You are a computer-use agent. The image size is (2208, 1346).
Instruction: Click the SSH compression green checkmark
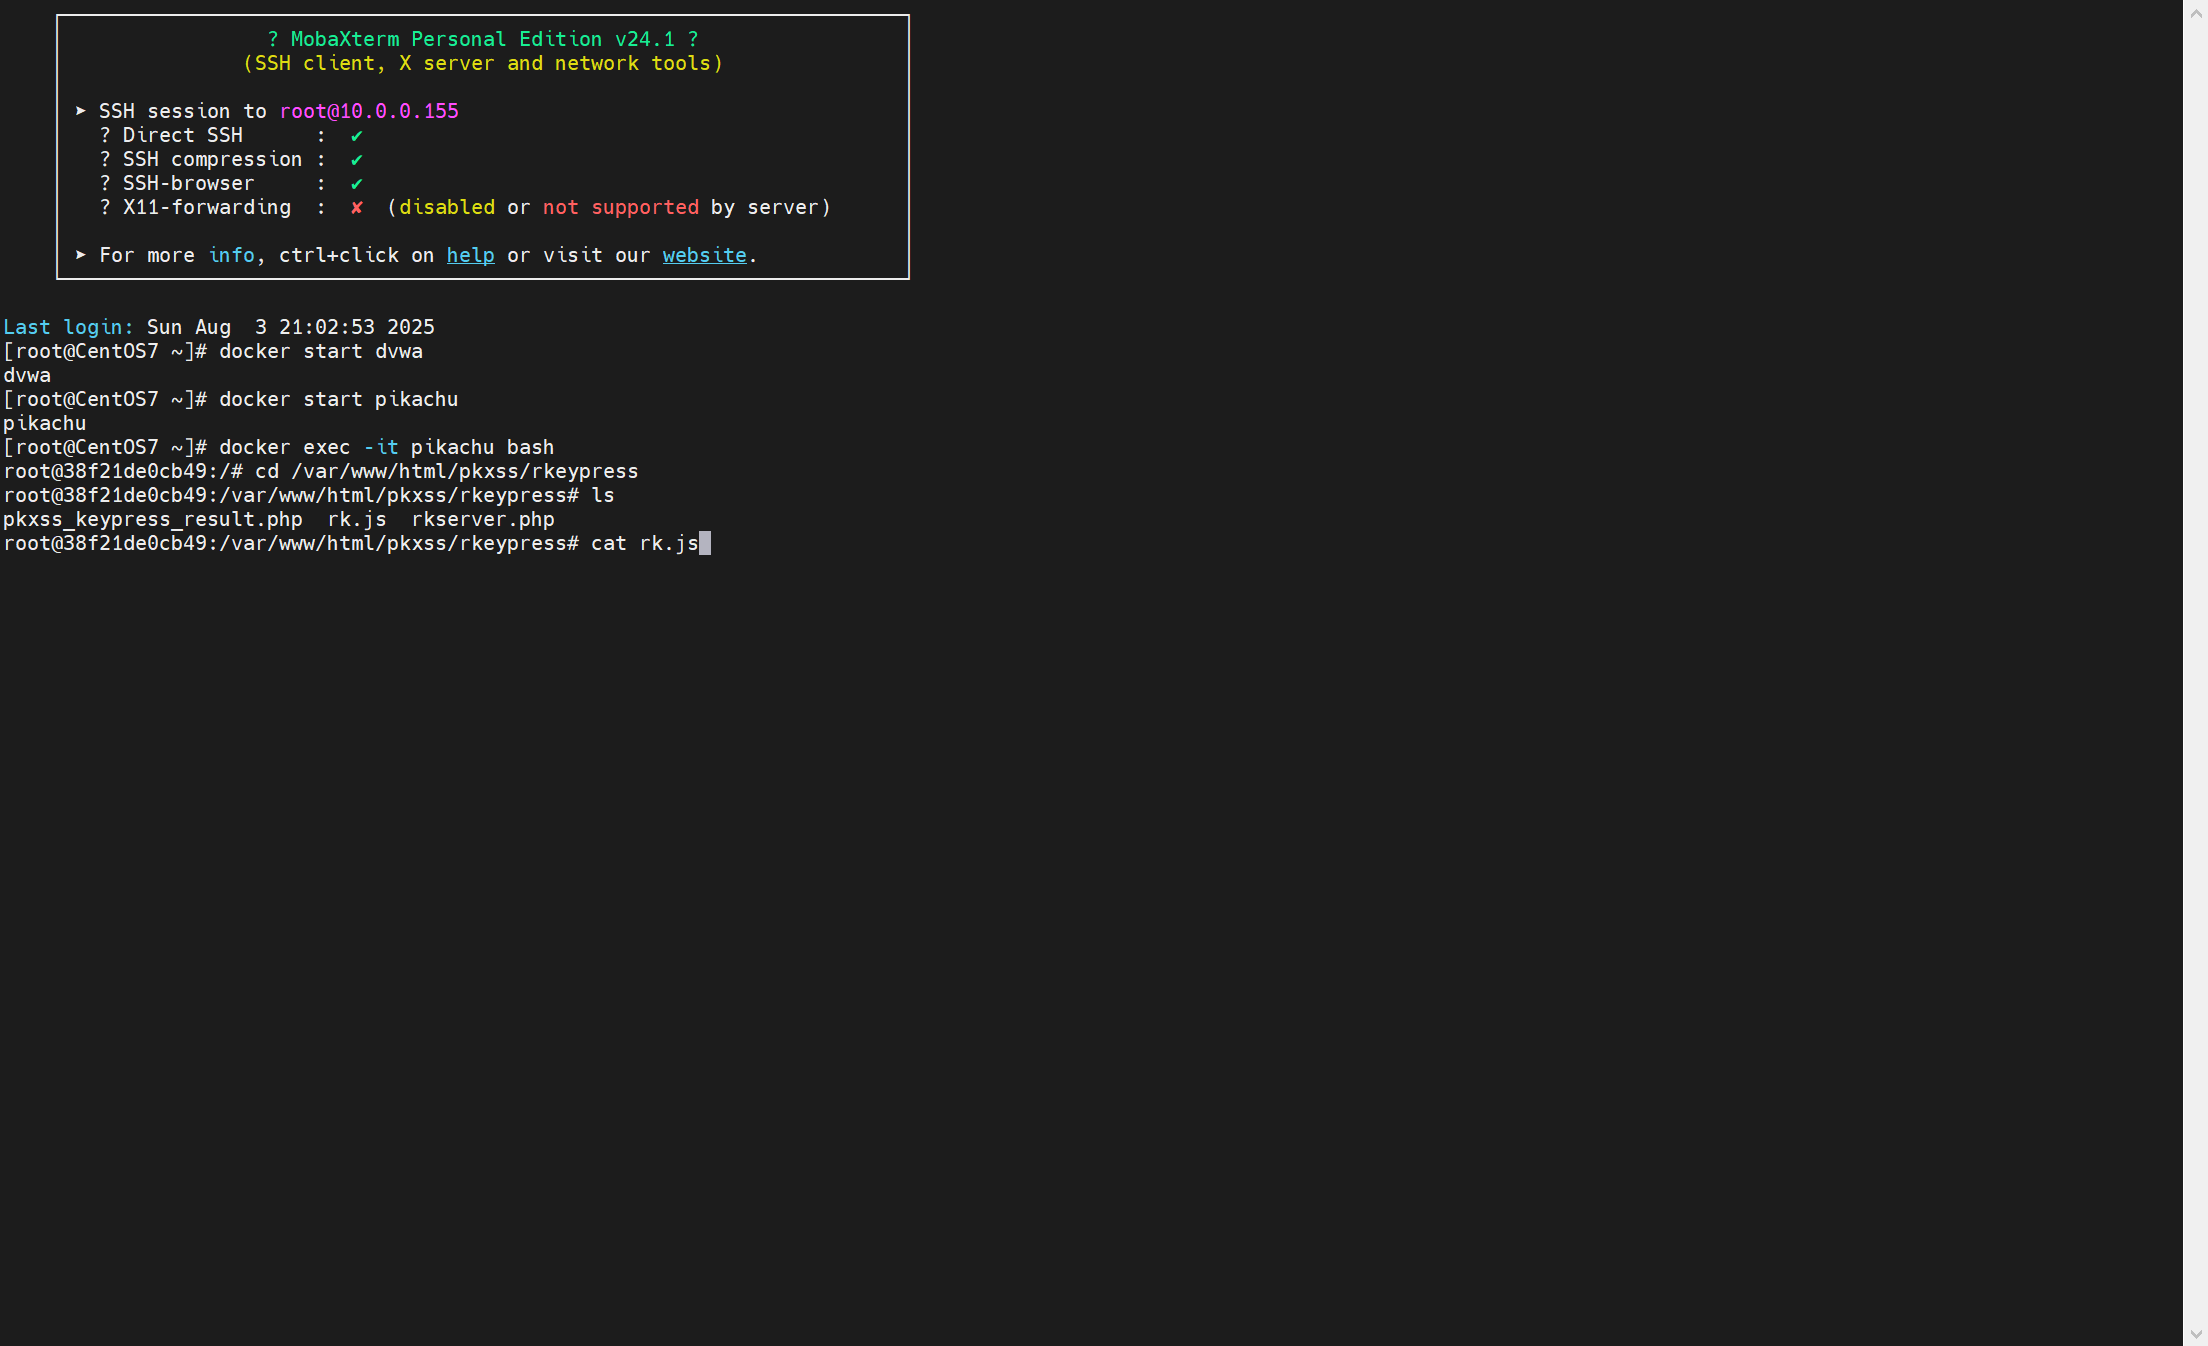pyautogui.click(x=356, y=159)
